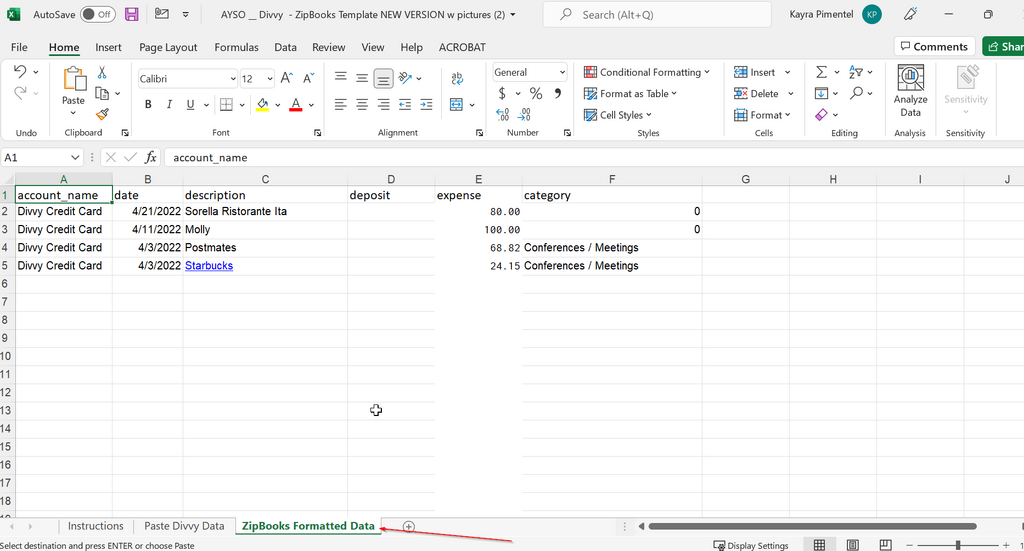Expand the General number format dropdown
1024x551 pixels.
coord(561,73)
